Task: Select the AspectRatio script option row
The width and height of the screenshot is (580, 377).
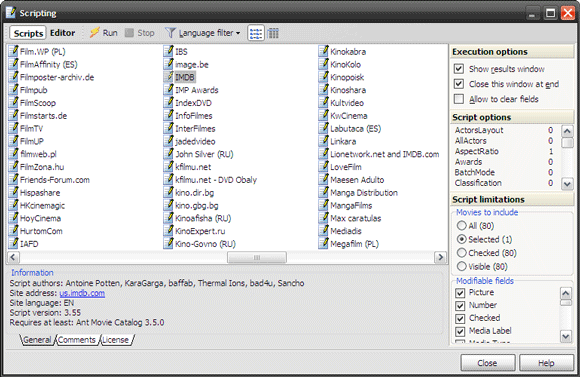Action: 504,151
